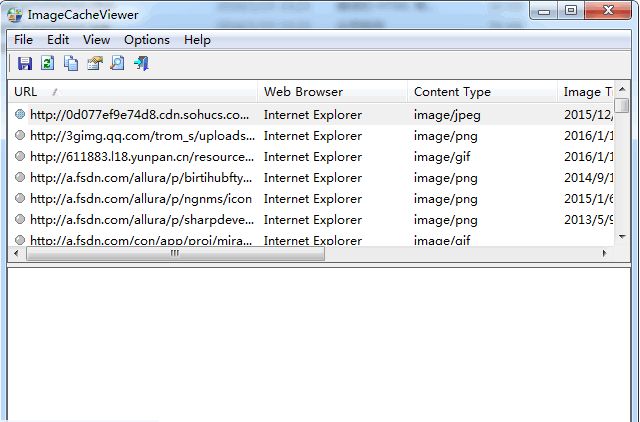Minimize the ImageCacheViewer window
This screenshot has height=422, width=640.
point(544,11)
